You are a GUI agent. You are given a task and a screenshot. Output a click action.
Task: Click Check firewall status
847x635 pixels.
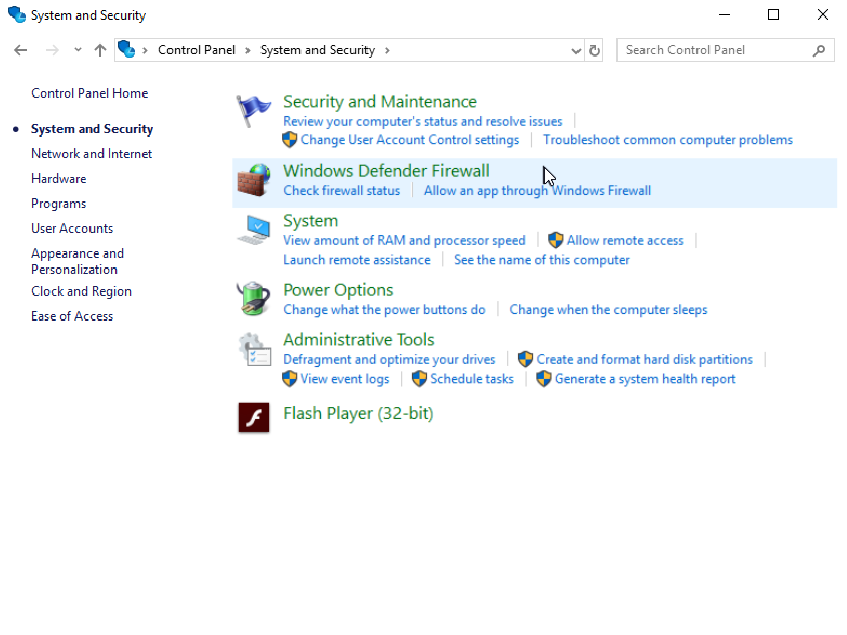tap(341, 191)
